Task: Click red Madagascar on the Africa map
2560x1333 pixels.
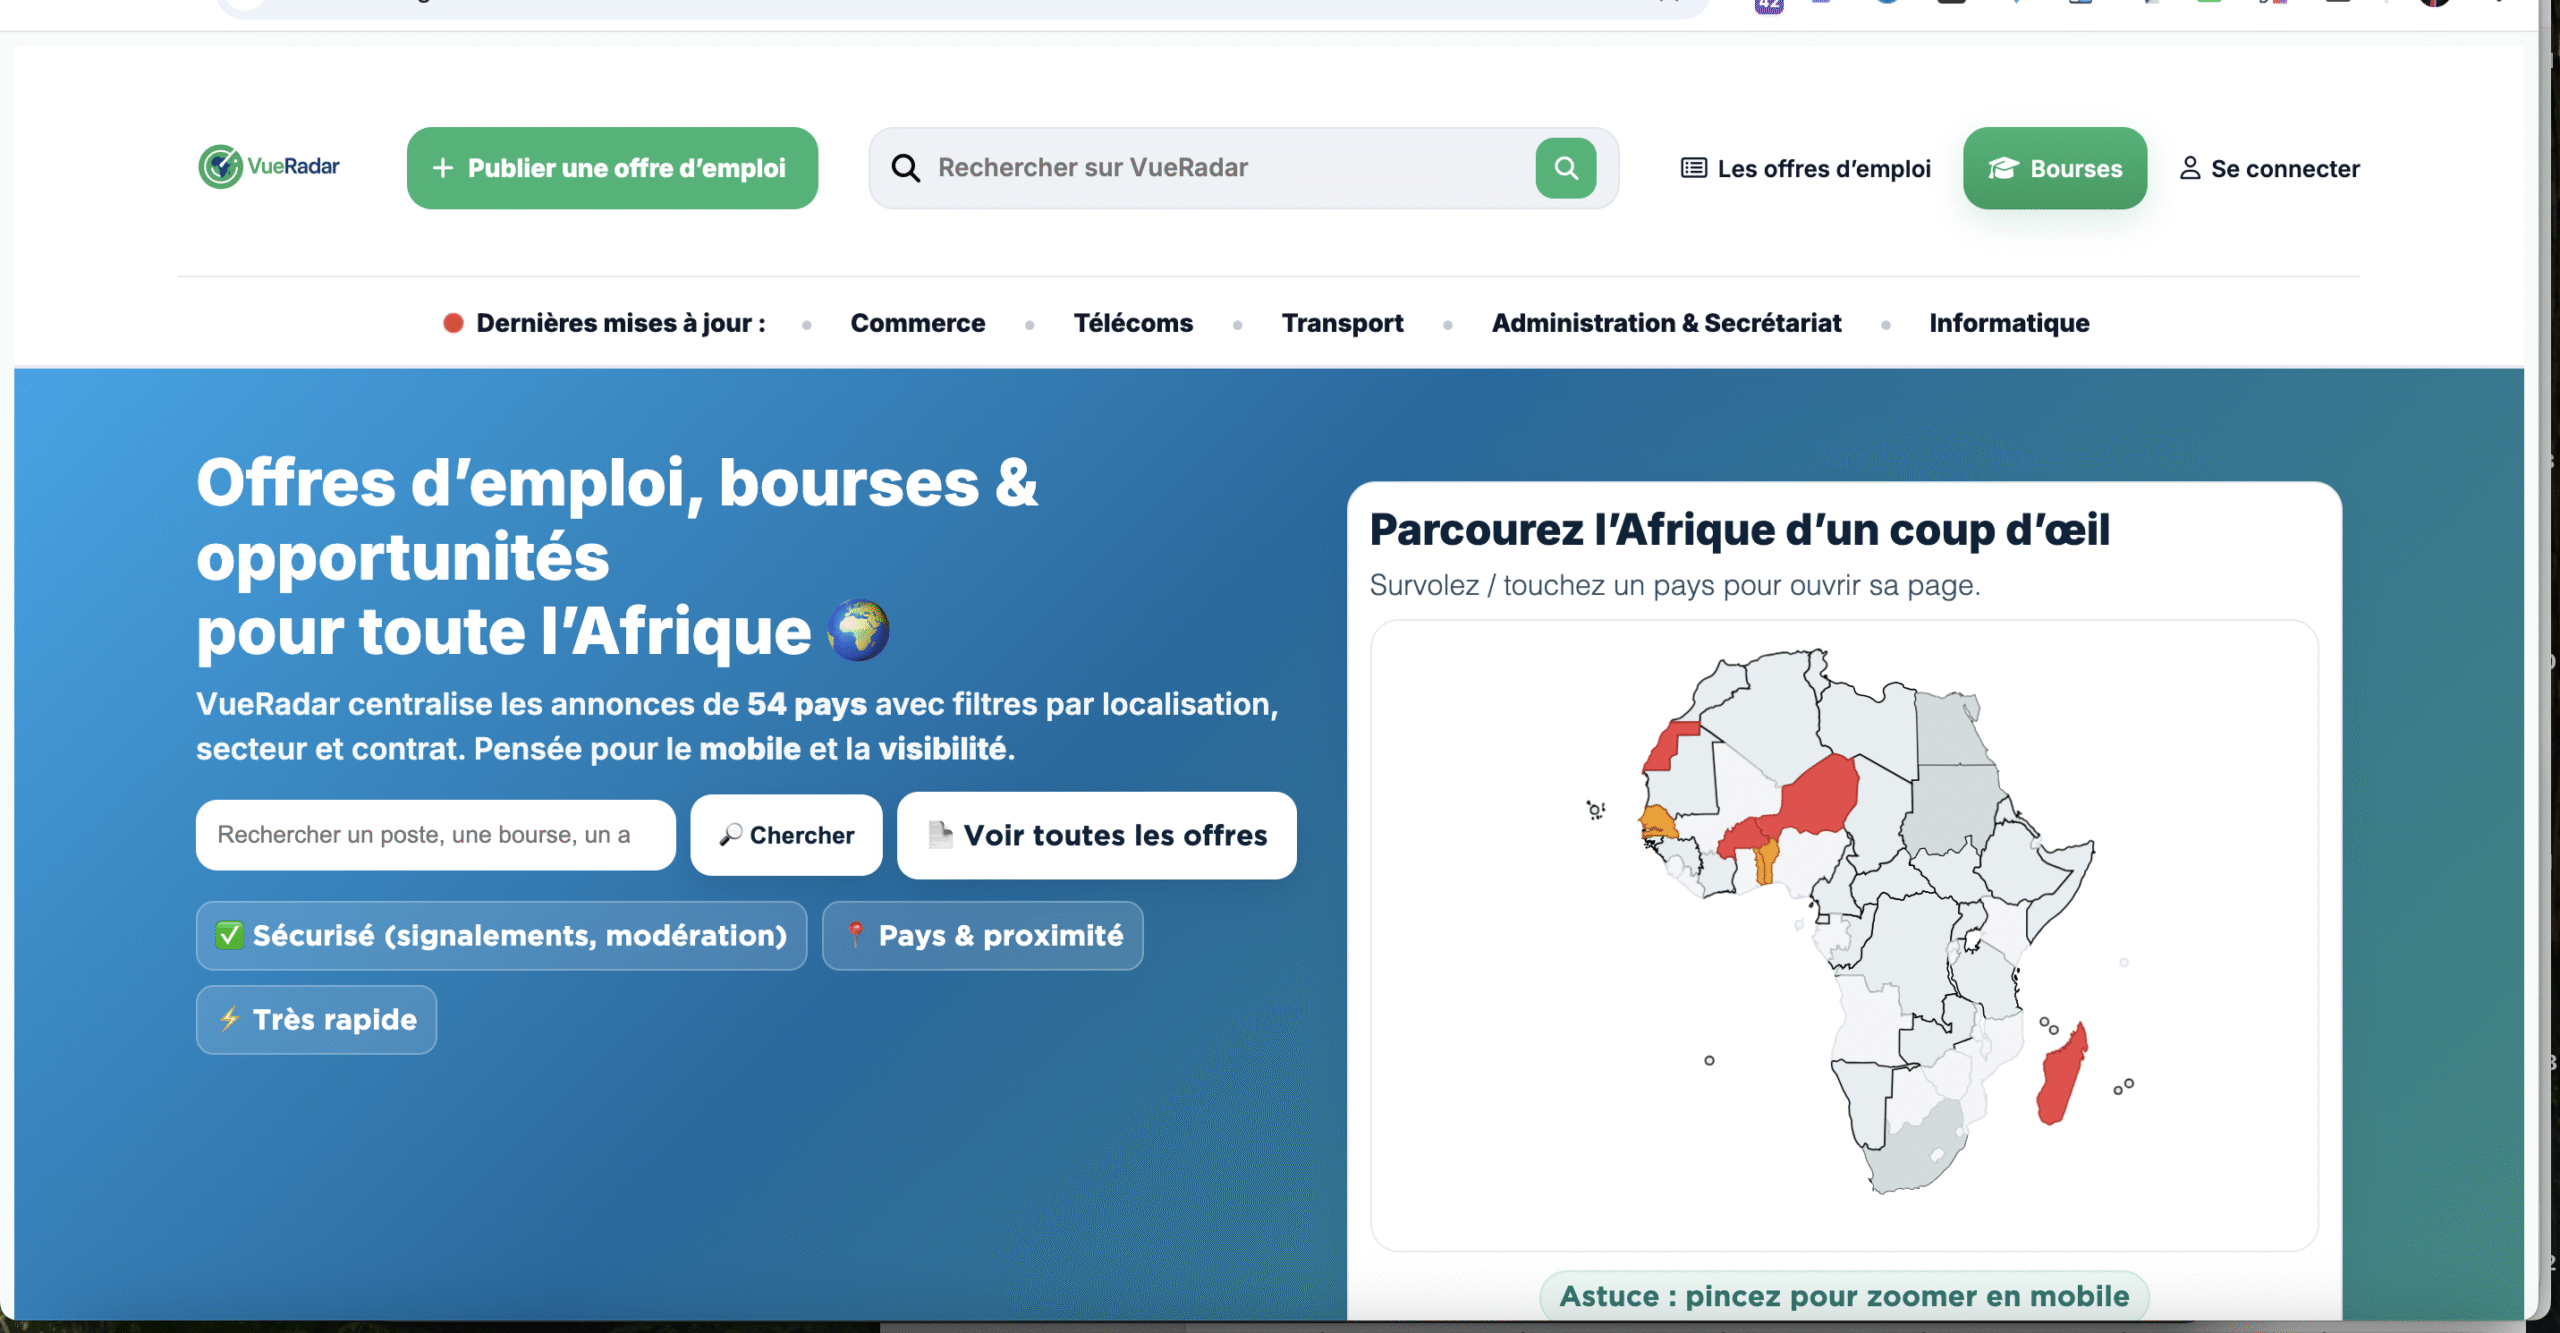Action: pyautogui.click(x=2060, y=1078)
